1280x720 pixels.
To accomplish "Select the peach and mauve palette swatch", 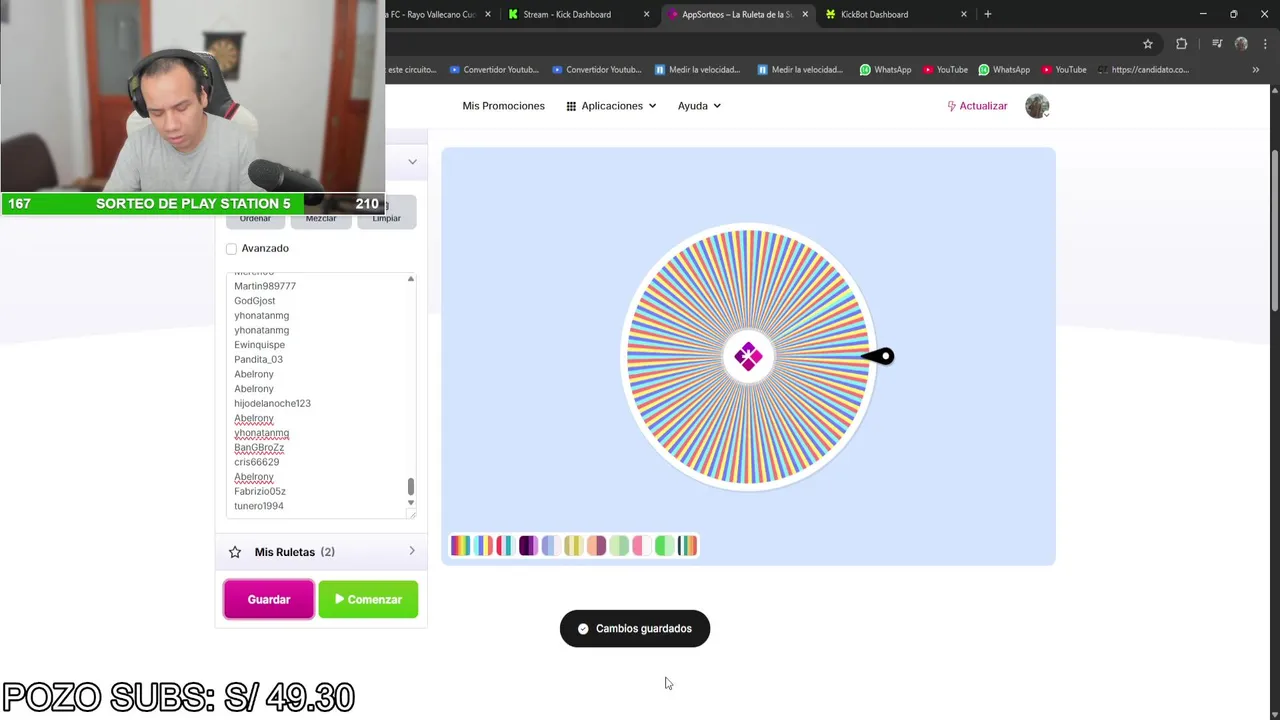I will tap(596, 546).
